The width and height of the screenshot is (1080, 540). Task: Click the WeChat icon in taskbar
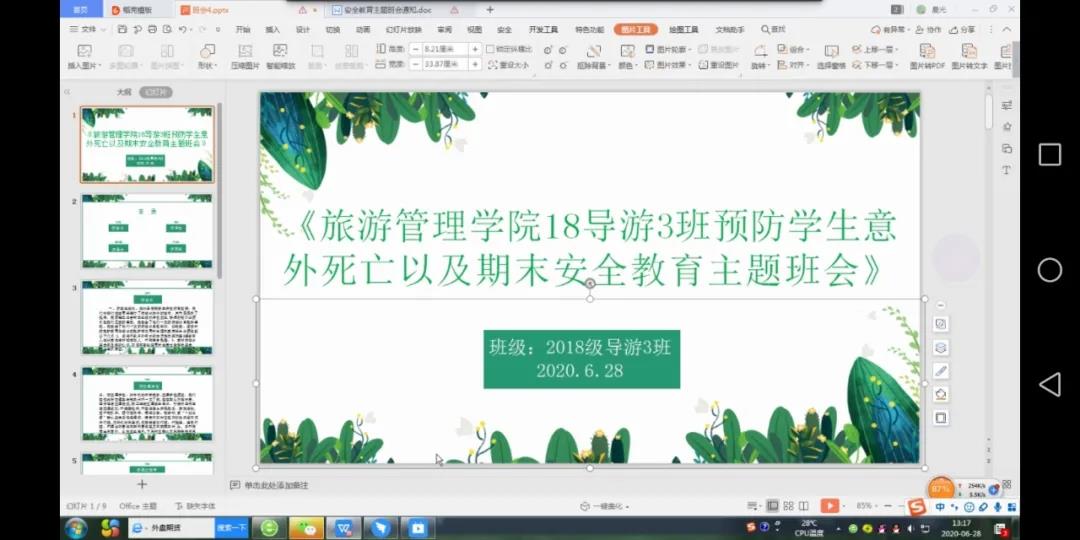[x=307, y=528]
